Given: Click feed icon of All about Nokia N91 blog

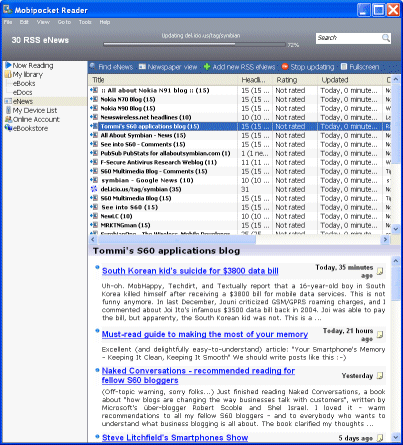Looking at the screenshot, I should click(x=94, y=90).
